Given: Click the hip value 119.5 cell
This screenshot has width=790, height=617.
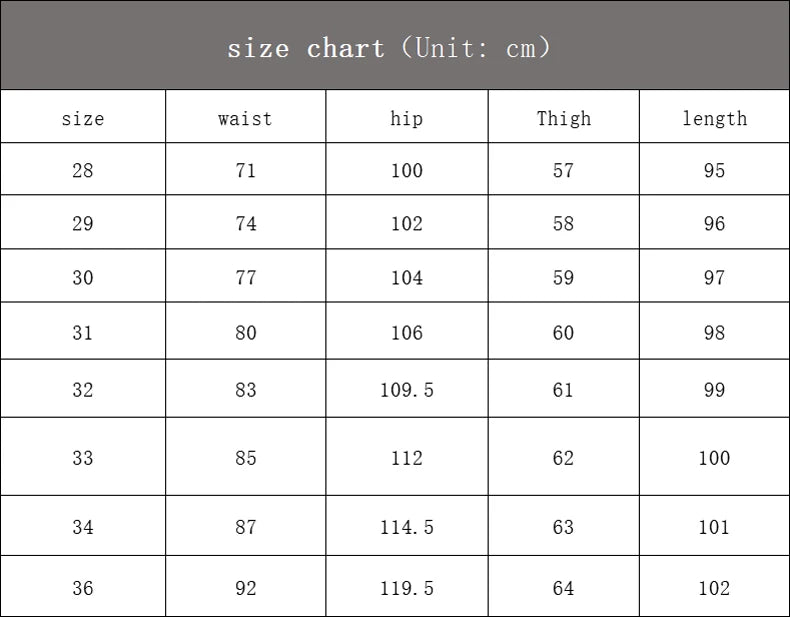Looking at the screenshot, I should coord(406,588).
